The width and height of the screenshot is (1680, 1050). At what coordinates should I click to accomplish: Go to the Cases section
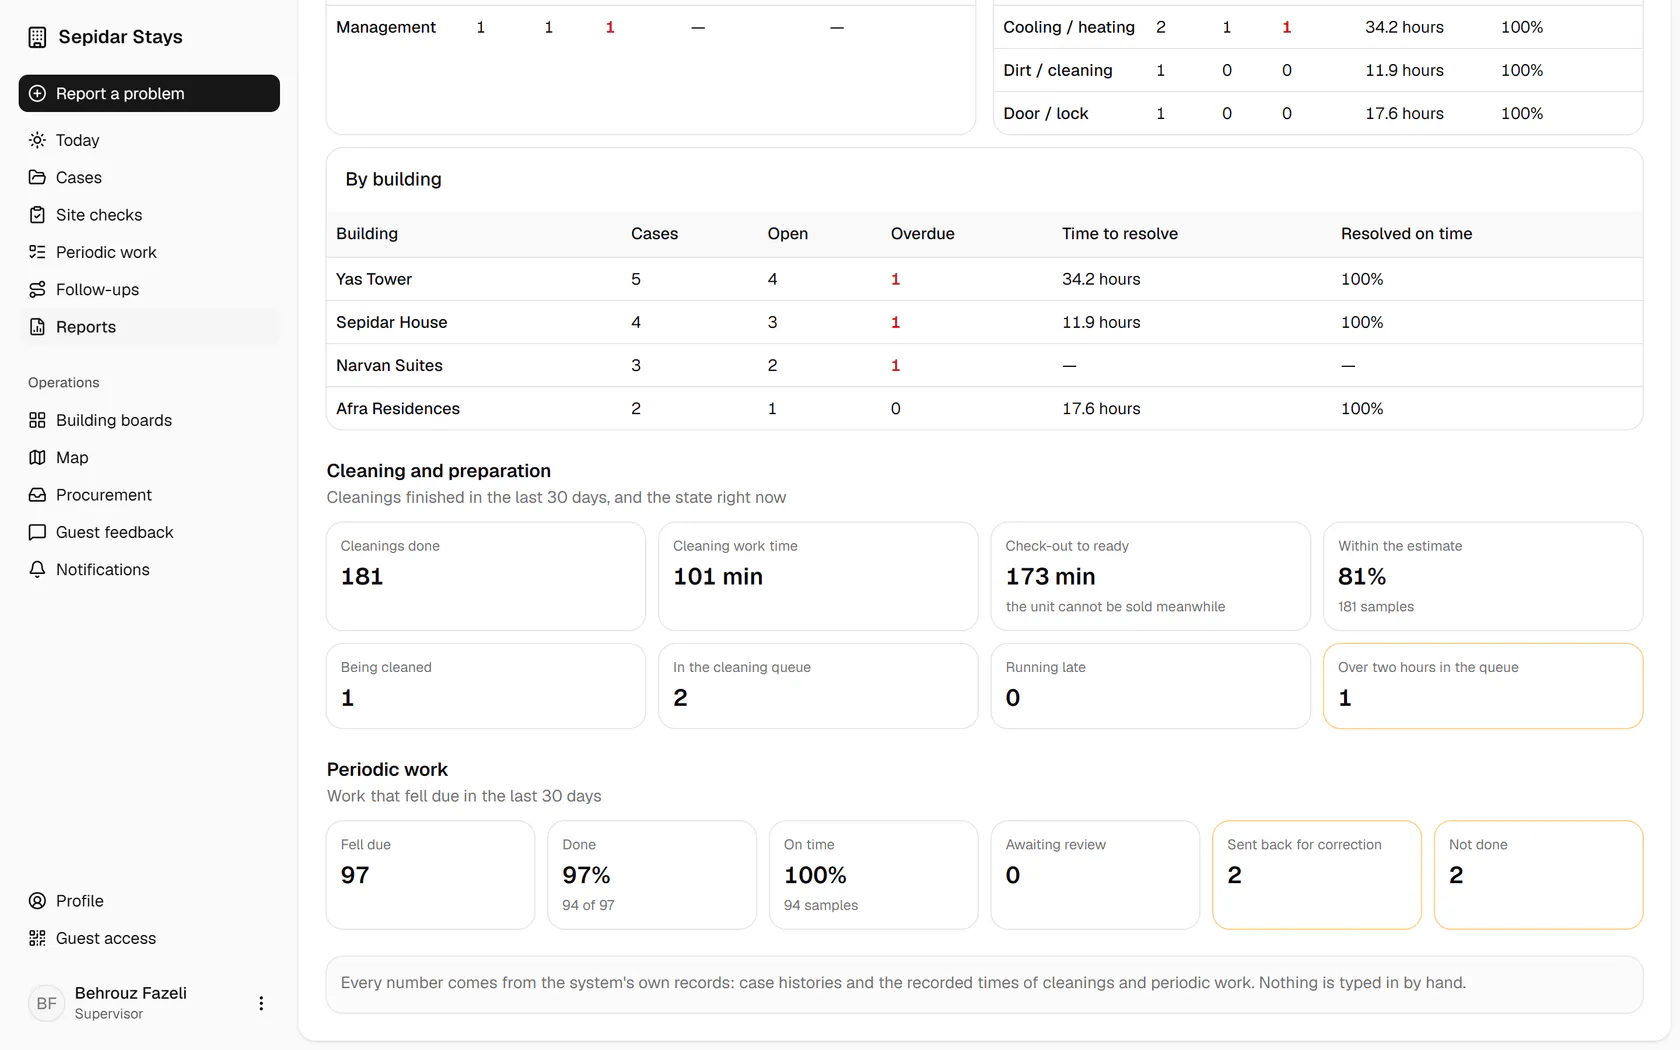point(149,177)
